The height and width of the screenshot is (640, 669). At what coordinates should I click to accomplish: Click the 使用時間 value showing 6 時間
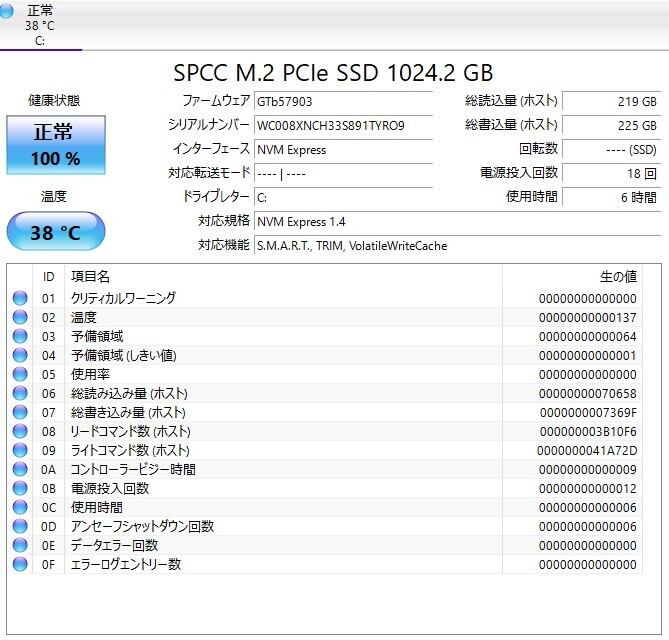[612, 197]
